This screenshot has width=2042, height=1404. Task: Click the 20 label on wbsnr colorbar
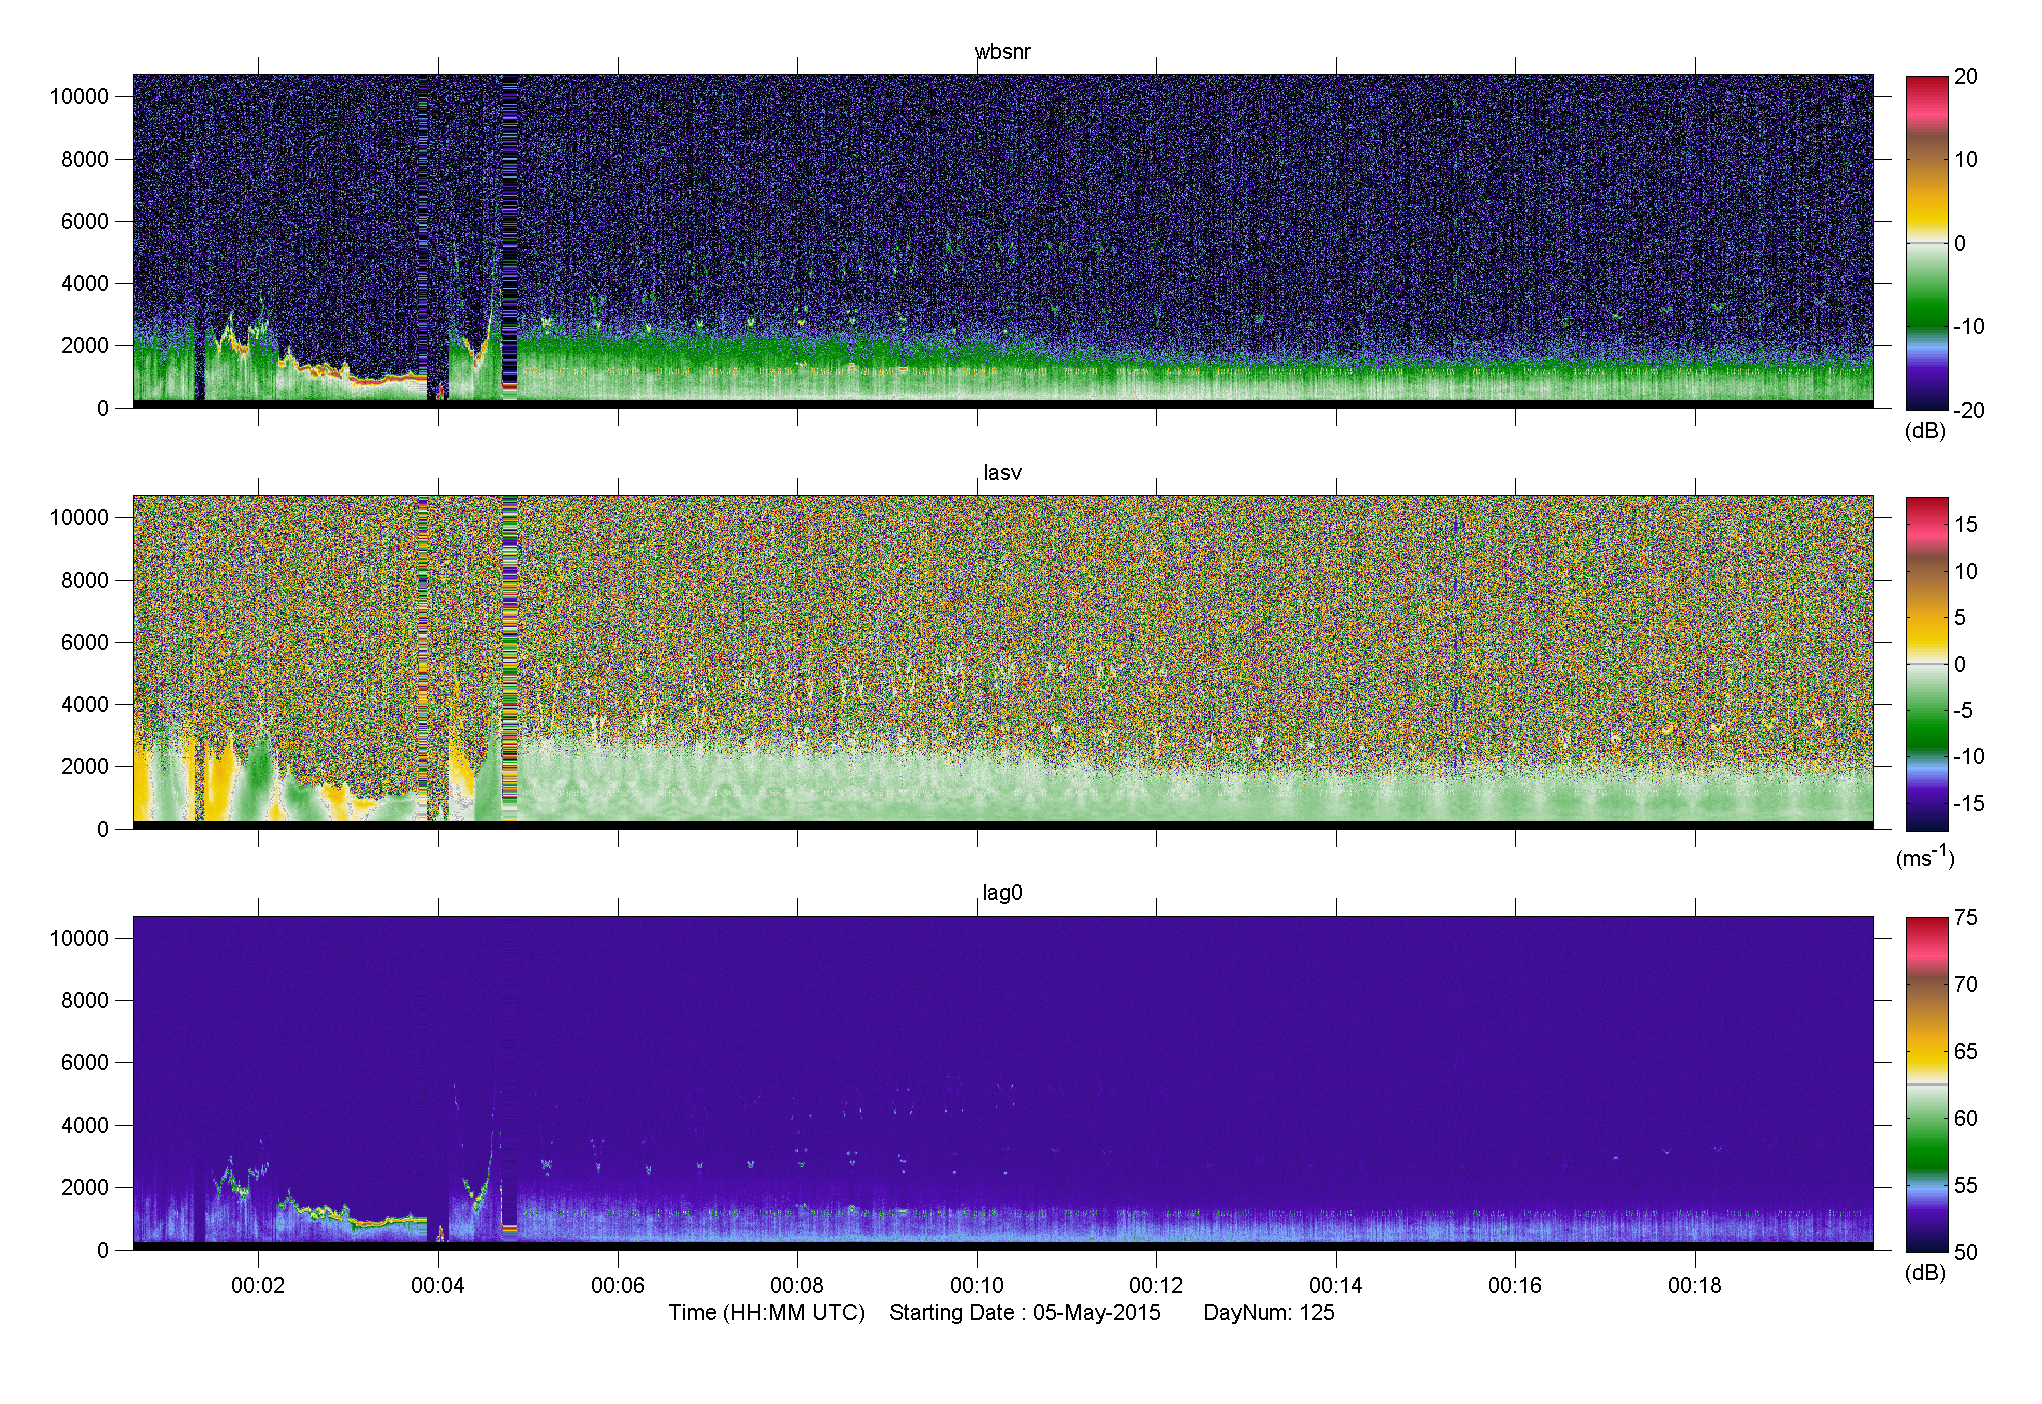(x=1966, y=77)
